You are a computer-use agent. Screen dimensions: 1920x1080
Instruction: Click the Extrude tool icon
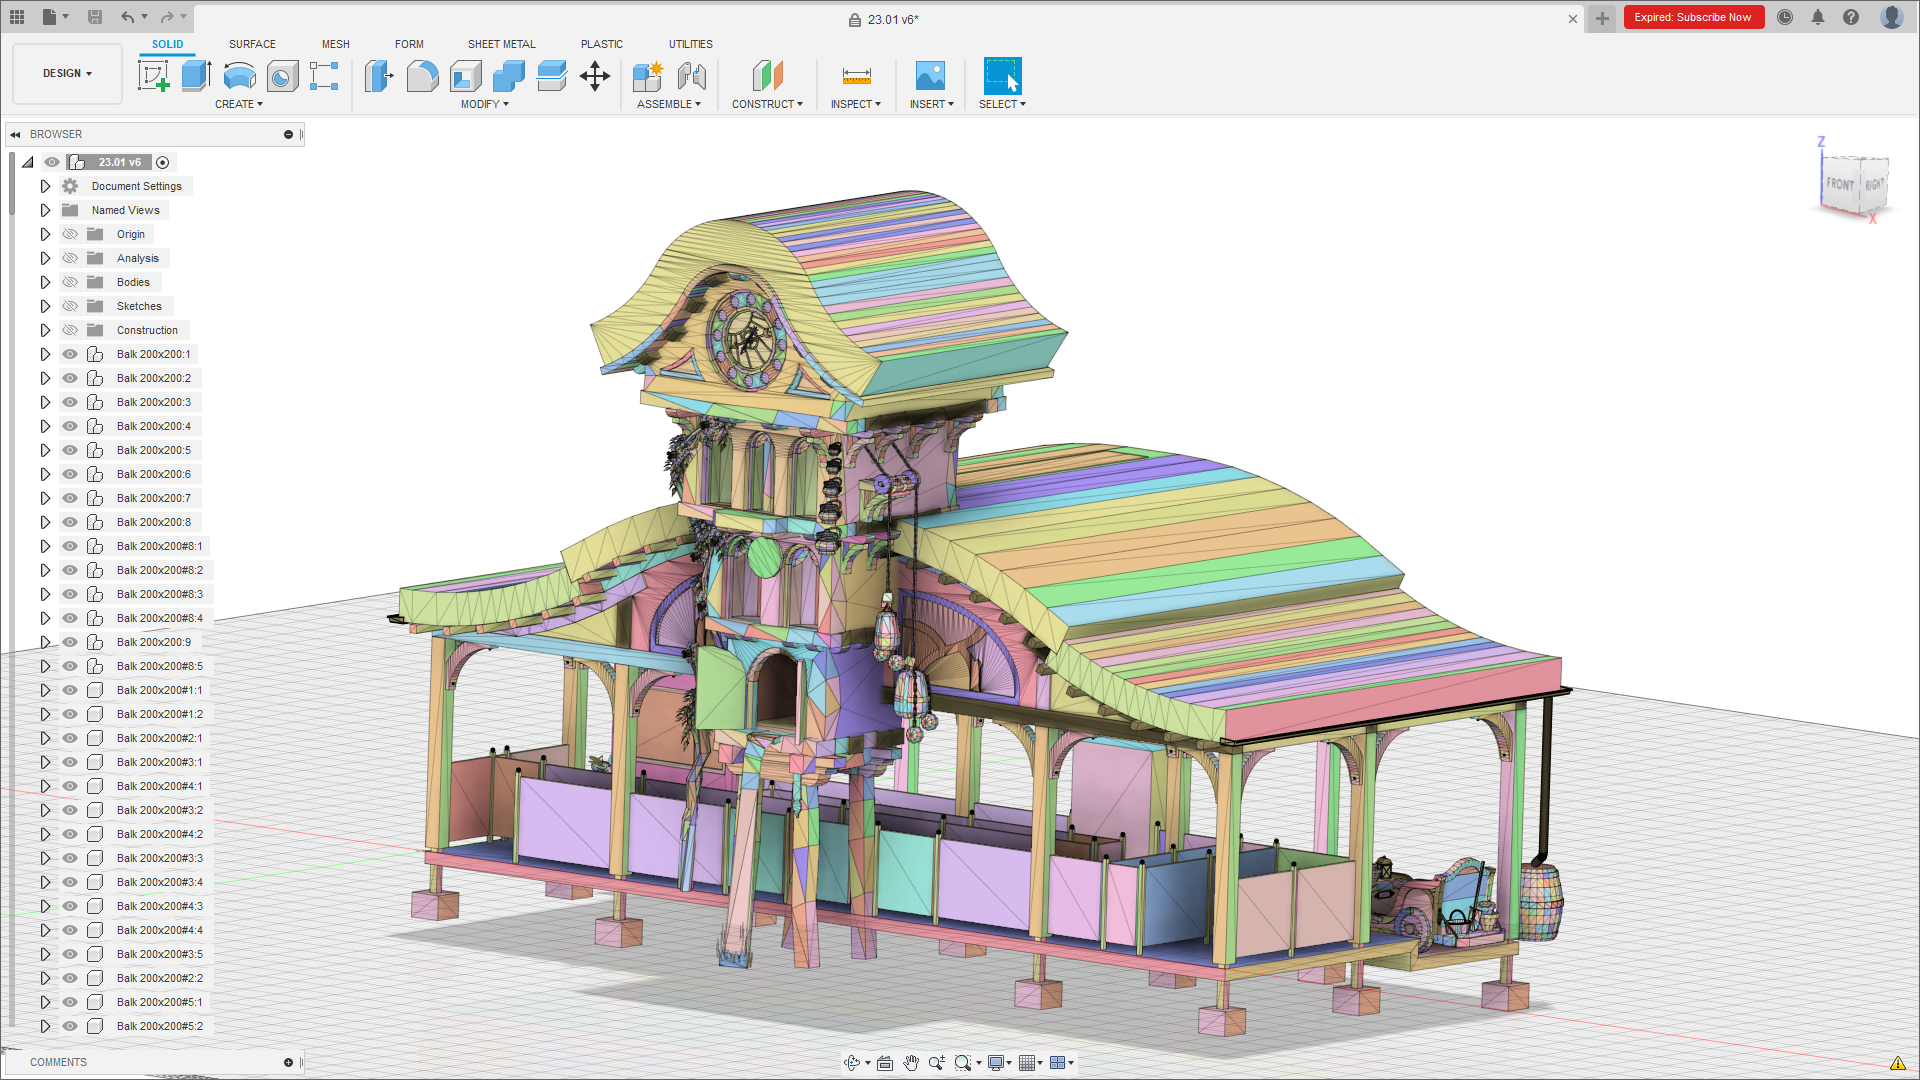pos(196,76)
